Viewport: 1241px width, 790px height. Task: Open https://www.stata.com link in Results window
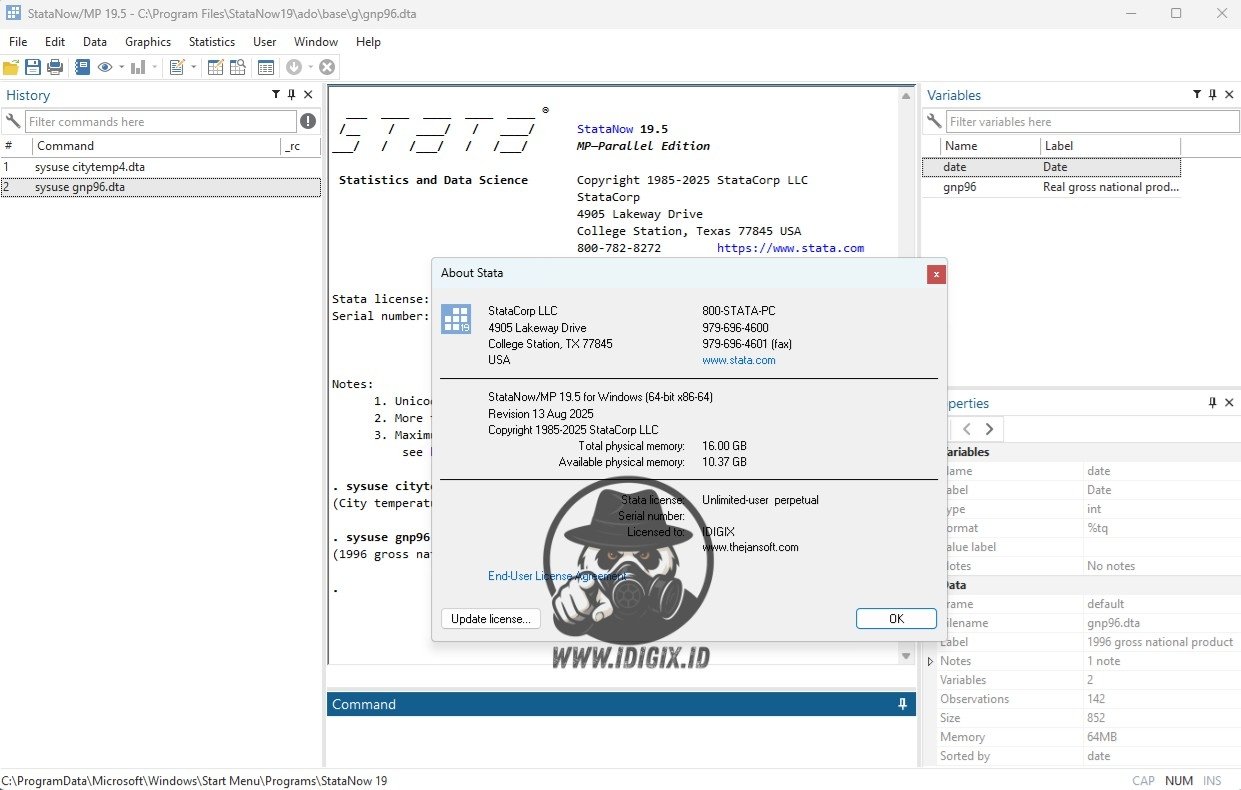point(790,248)
